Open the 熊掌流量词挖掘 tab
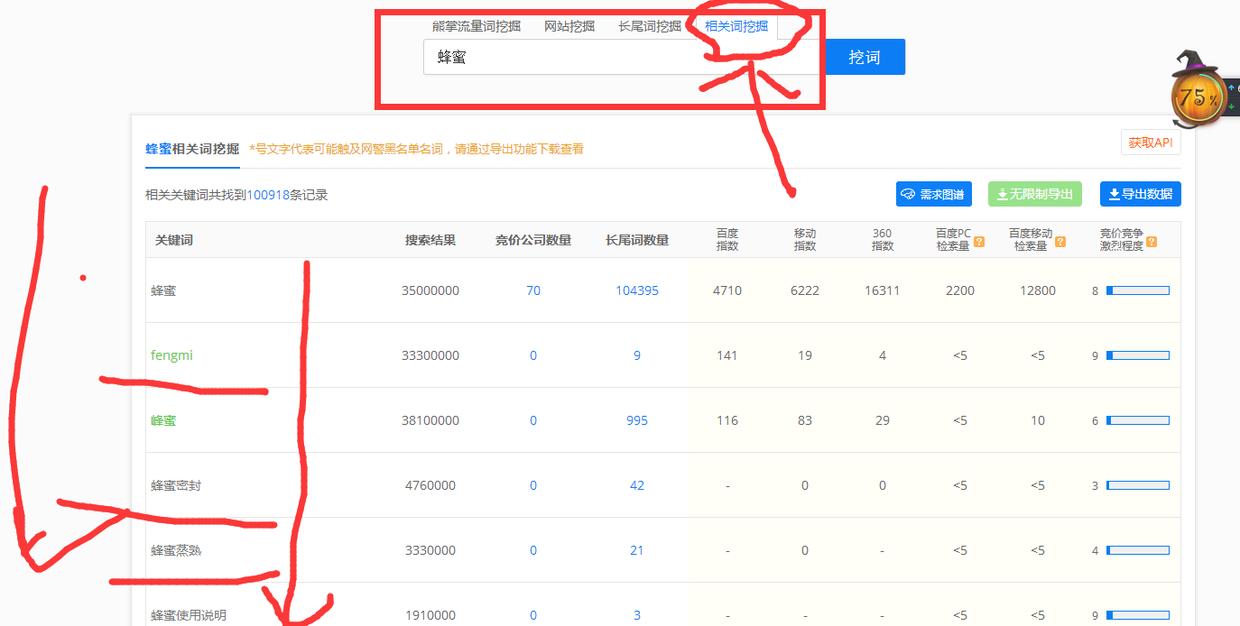Viewport: 1240px width, 626px height. [475, 25]
